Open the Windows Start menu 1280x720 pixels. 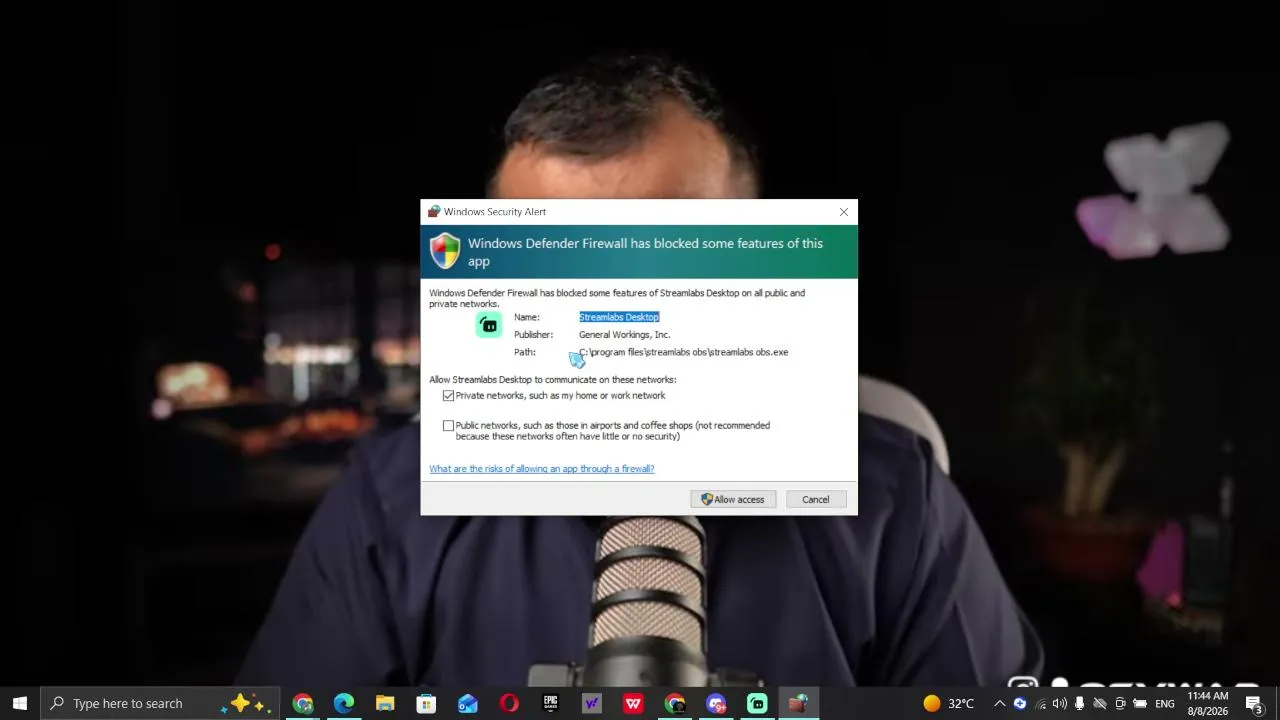click(x=20, y=703)
